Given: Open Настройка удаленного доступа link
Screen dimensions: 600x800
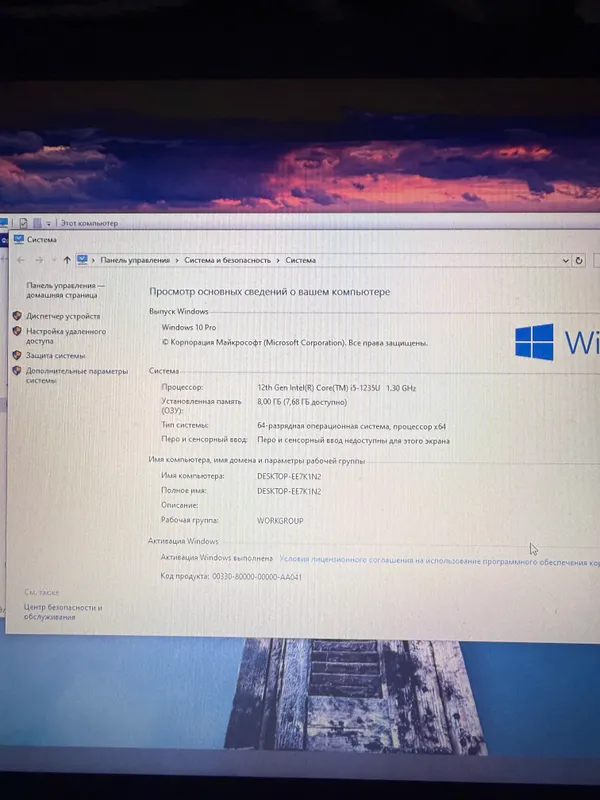Looking at the screenshot, I should [x=66, y=336].
